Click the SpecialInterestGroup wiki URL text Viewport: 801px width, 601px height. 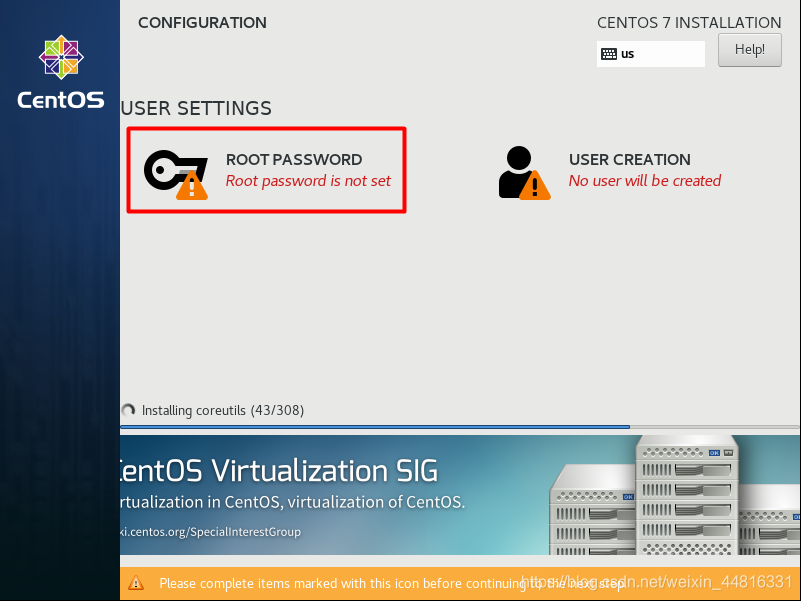(210, 531)
